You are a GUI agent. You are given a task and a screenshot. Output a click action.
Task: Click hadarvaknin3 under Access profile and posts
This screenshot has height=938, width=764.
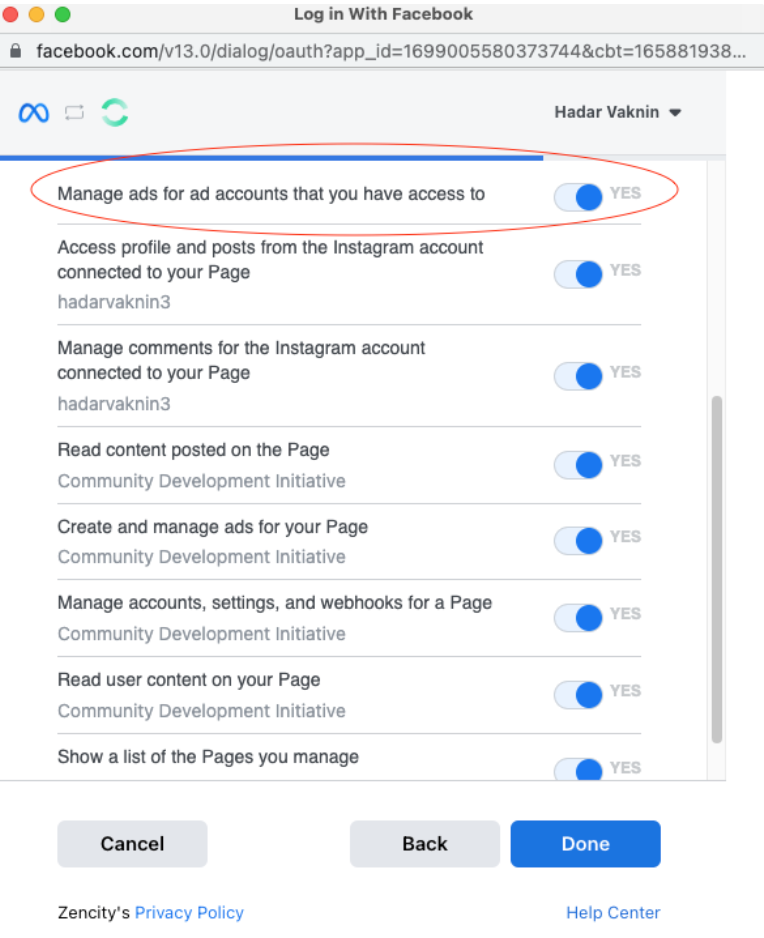[114, 302]
